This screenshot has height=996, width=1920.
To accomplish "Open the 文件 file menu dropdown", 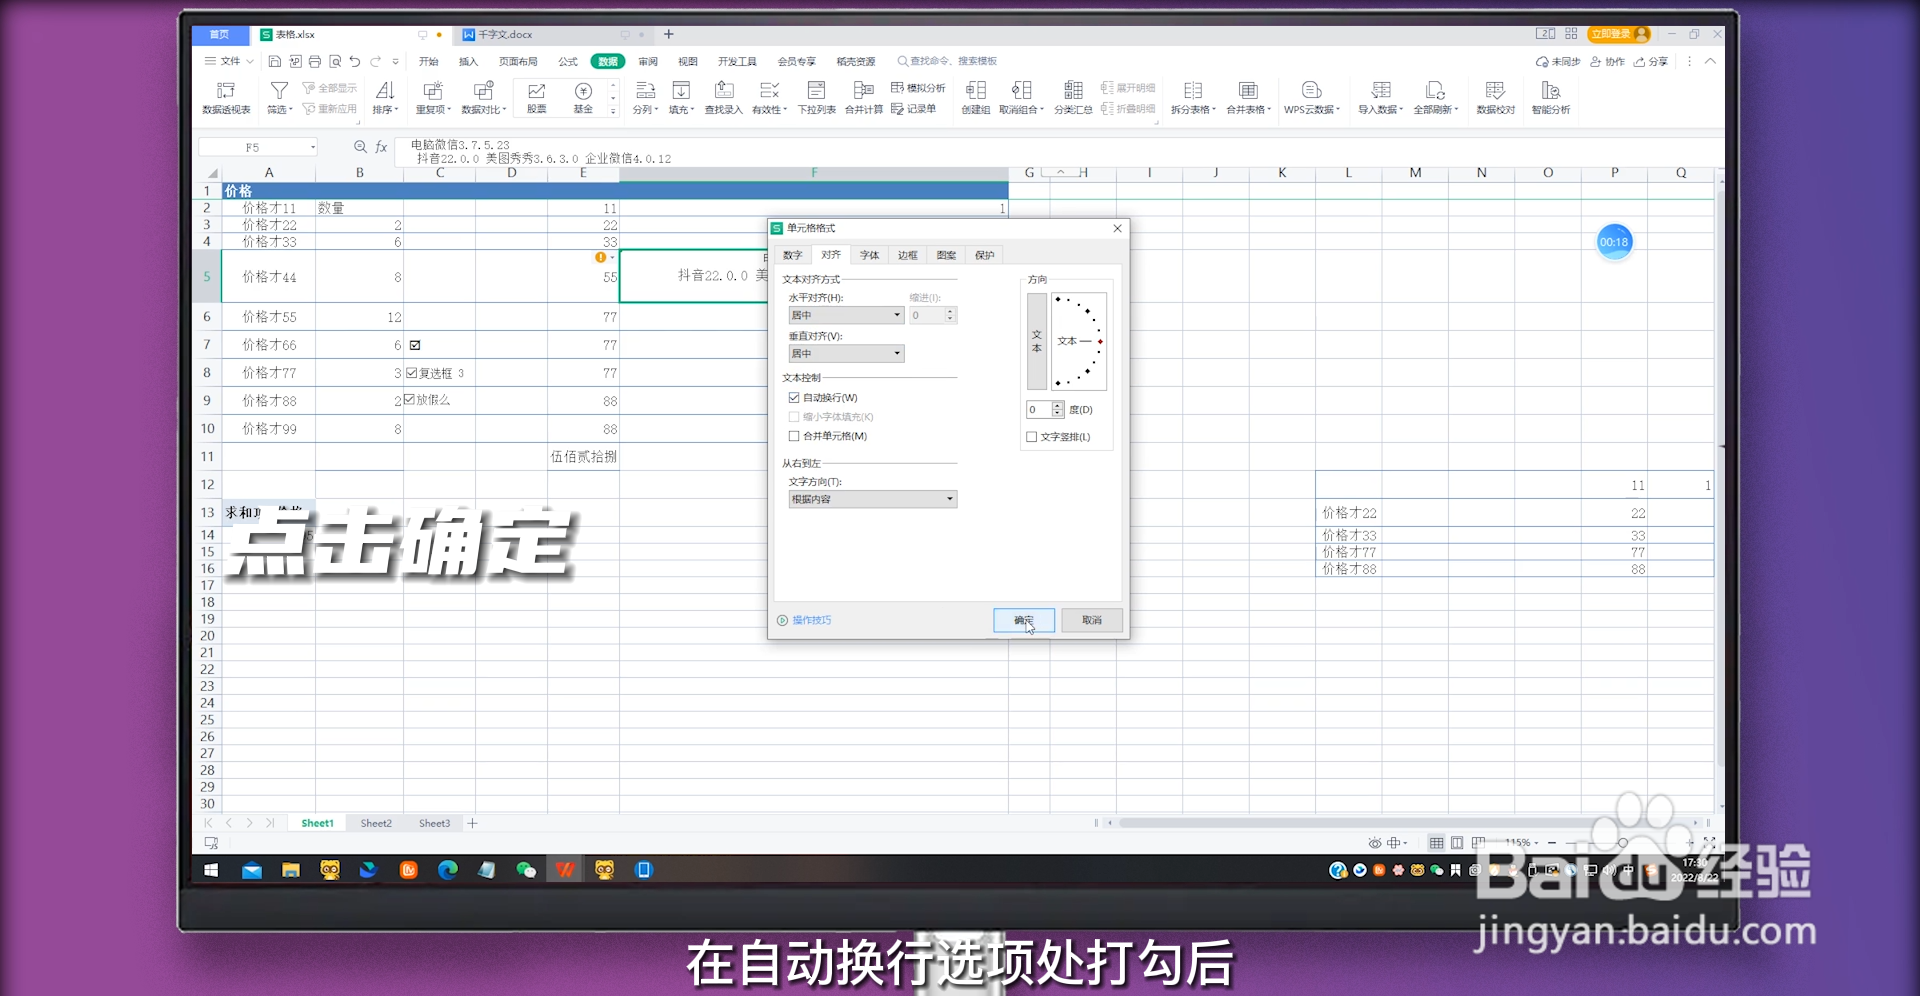I will pyautogui.click(x=229, y=62).
